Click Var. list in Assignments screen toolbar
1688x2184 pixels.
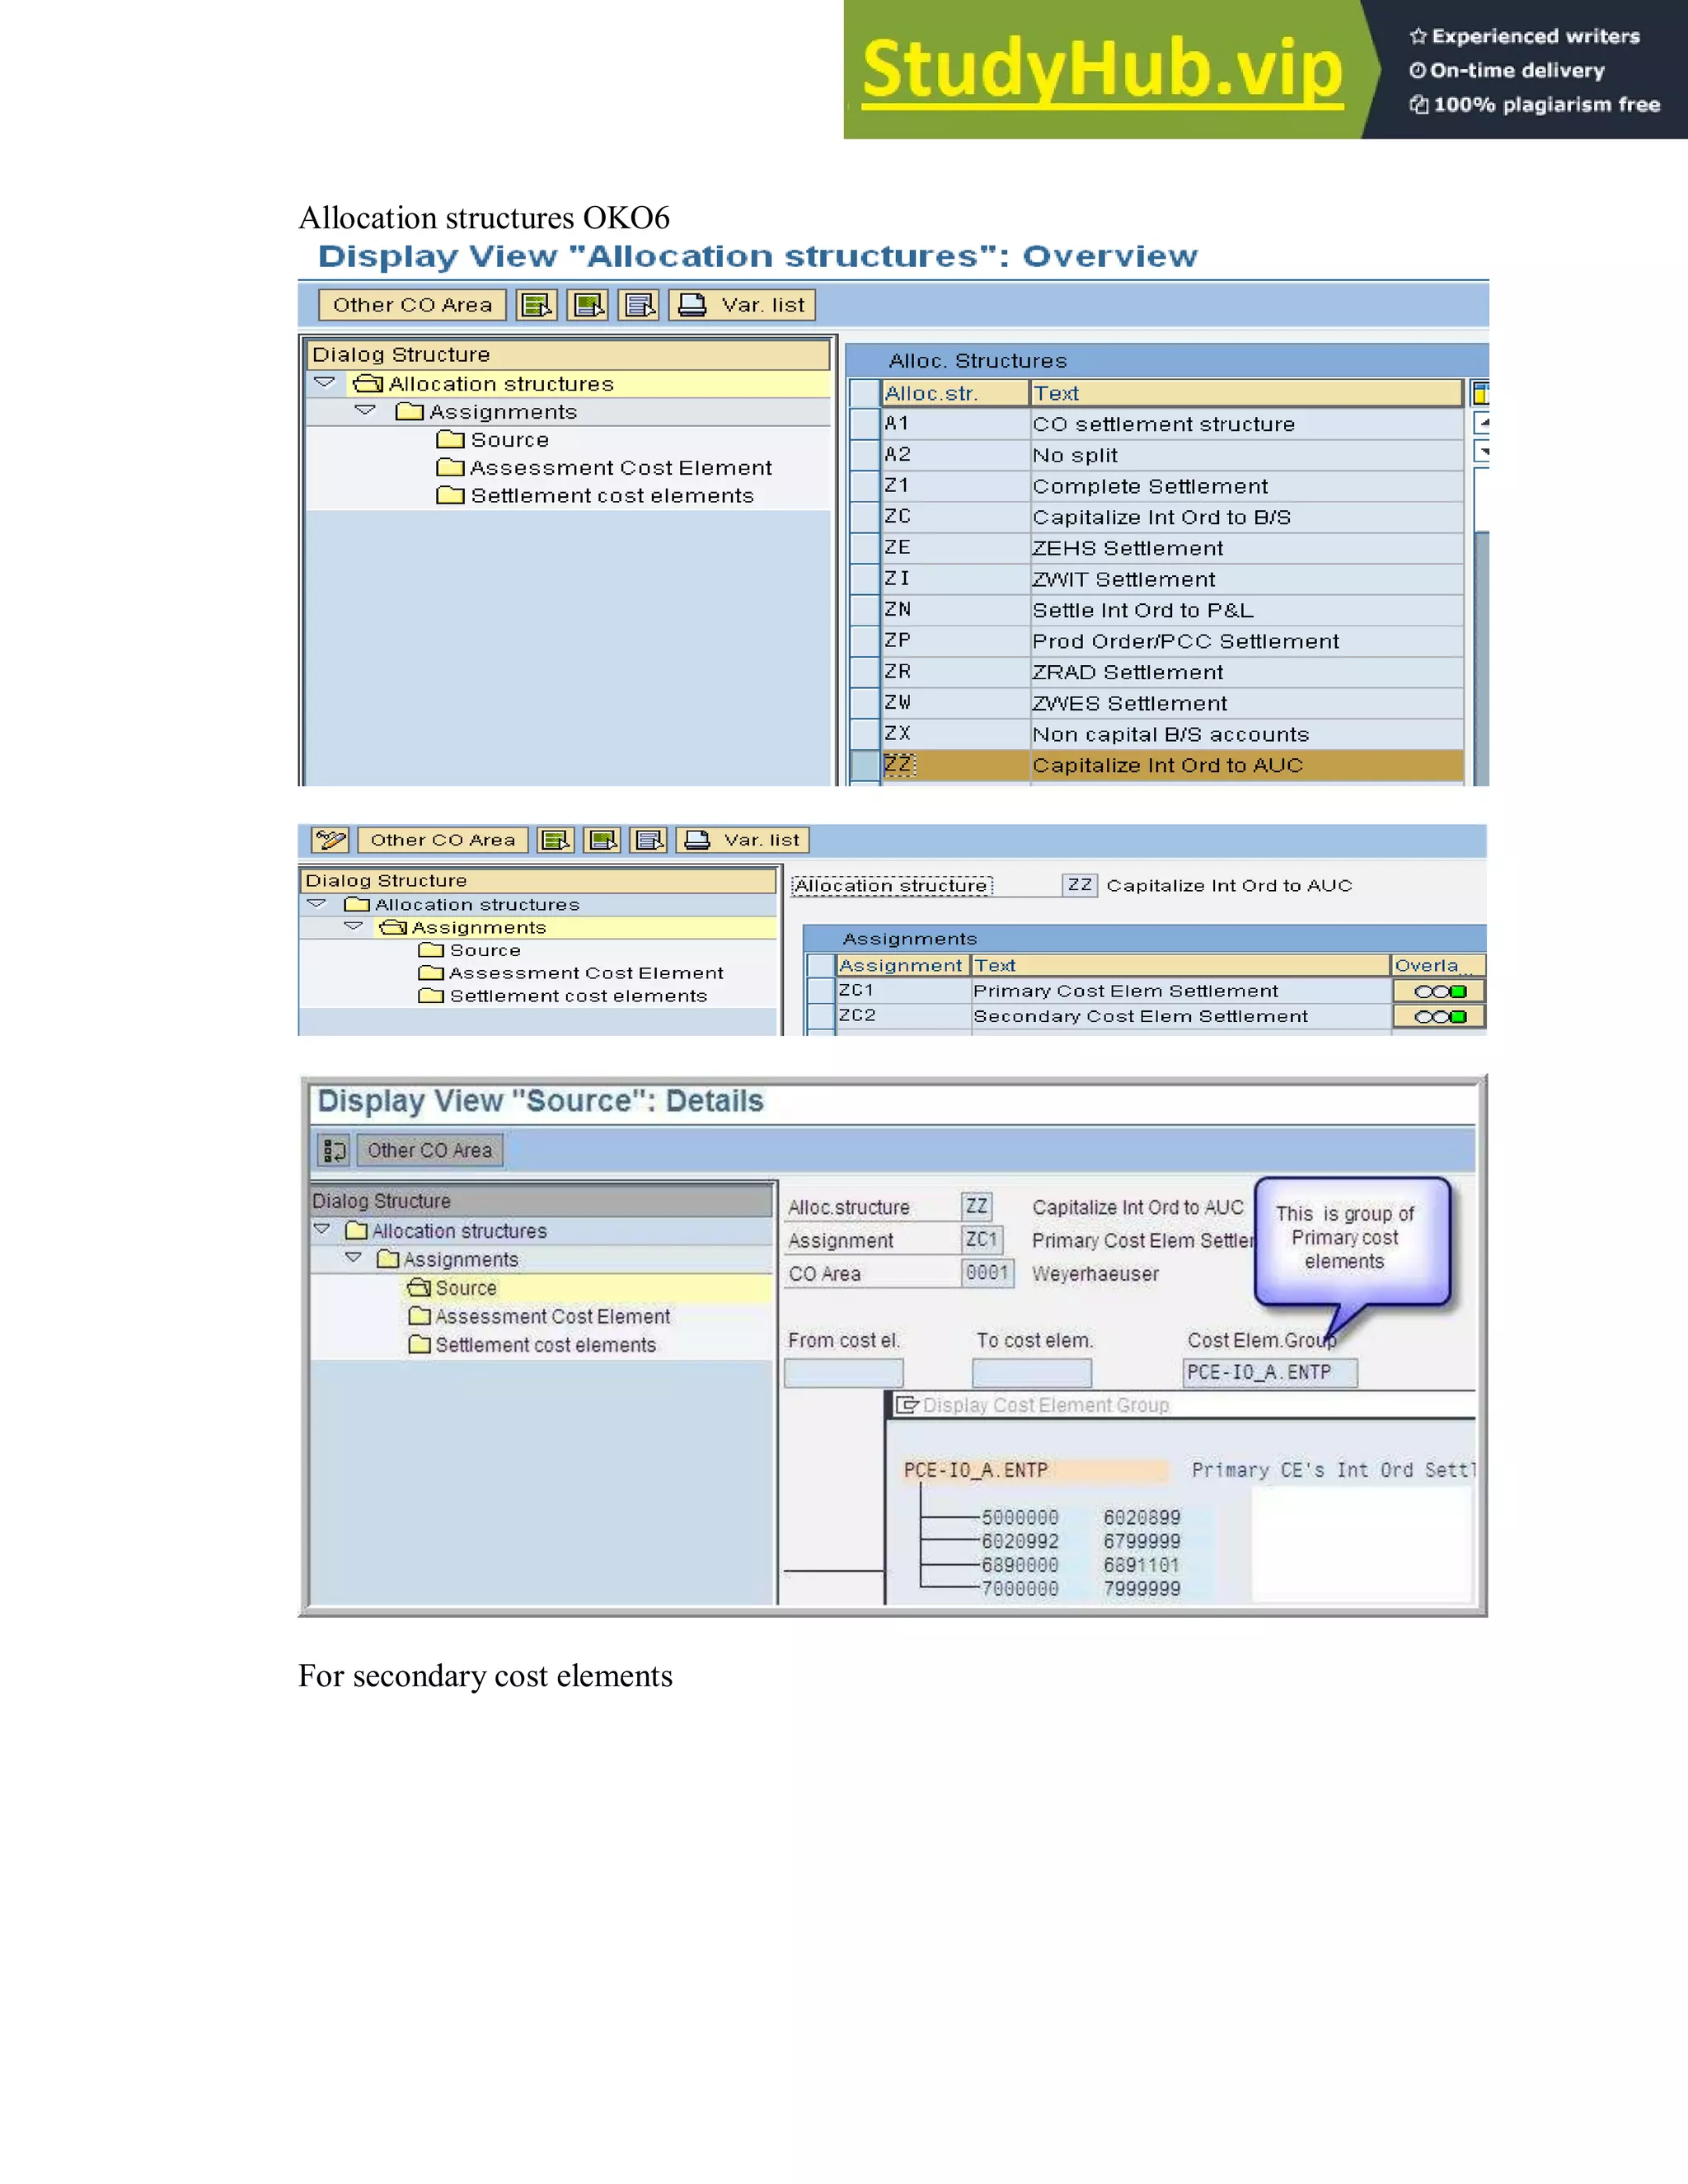pos(743,840)
